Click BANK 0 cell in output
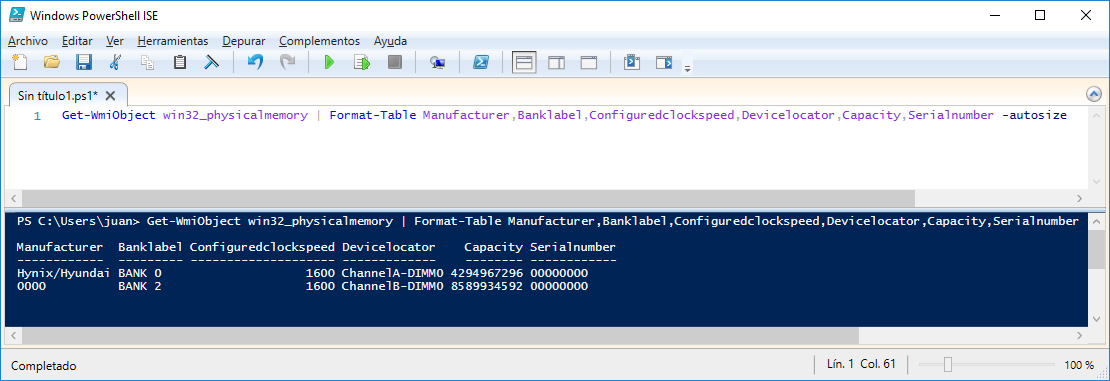 coord(140,273)
